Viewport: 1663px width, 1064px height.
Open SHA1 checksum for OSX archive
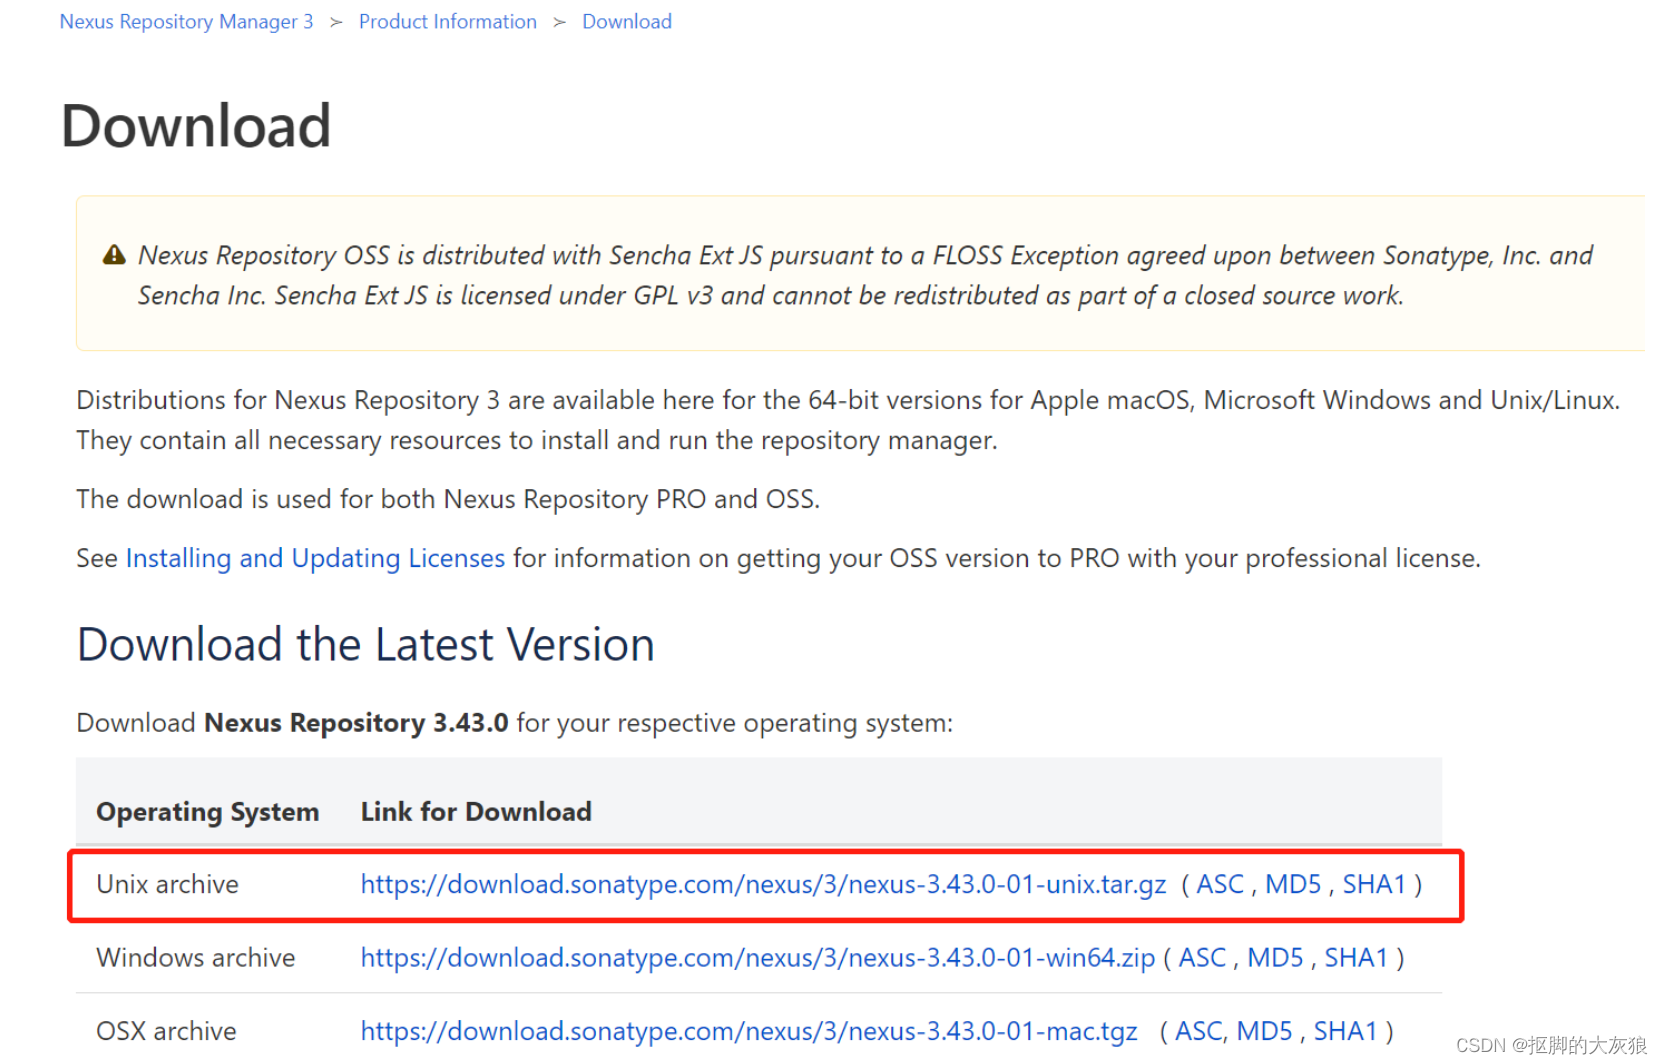(1345, 1031)
